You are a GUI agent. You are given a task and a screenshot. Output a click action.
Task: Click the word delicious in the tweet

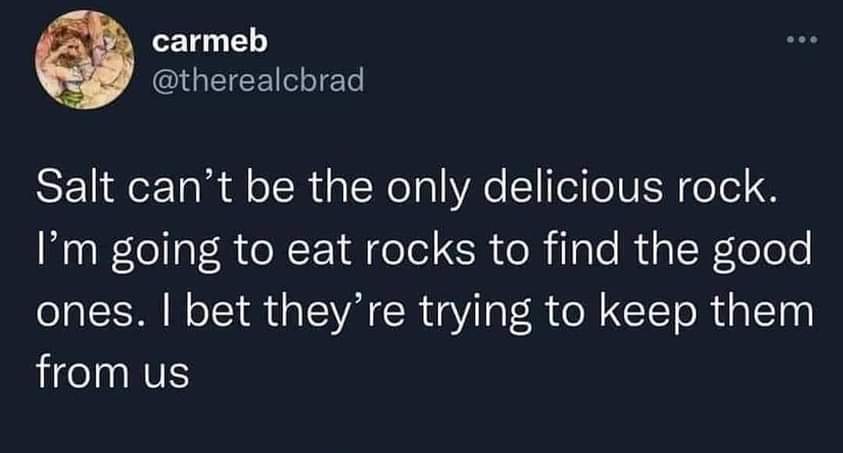(573, 186)
